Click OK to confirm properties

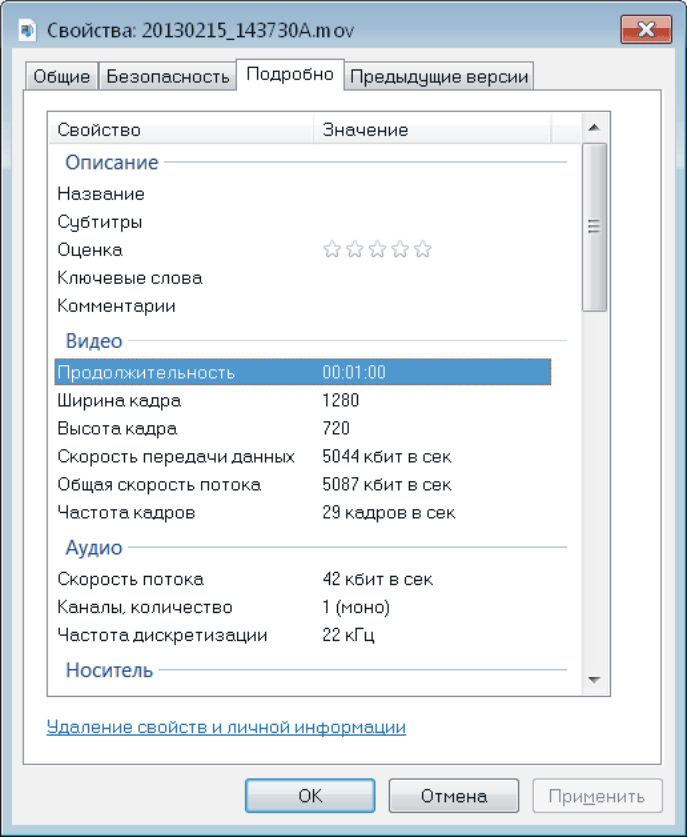click(x=310, y=796)
